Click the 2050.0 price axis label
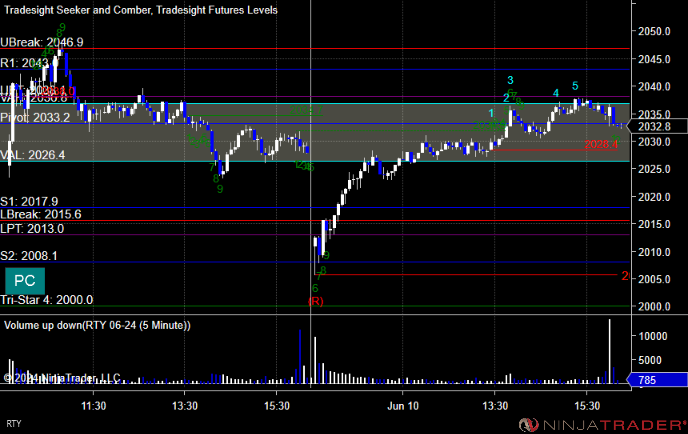 (x=654, y=31)
